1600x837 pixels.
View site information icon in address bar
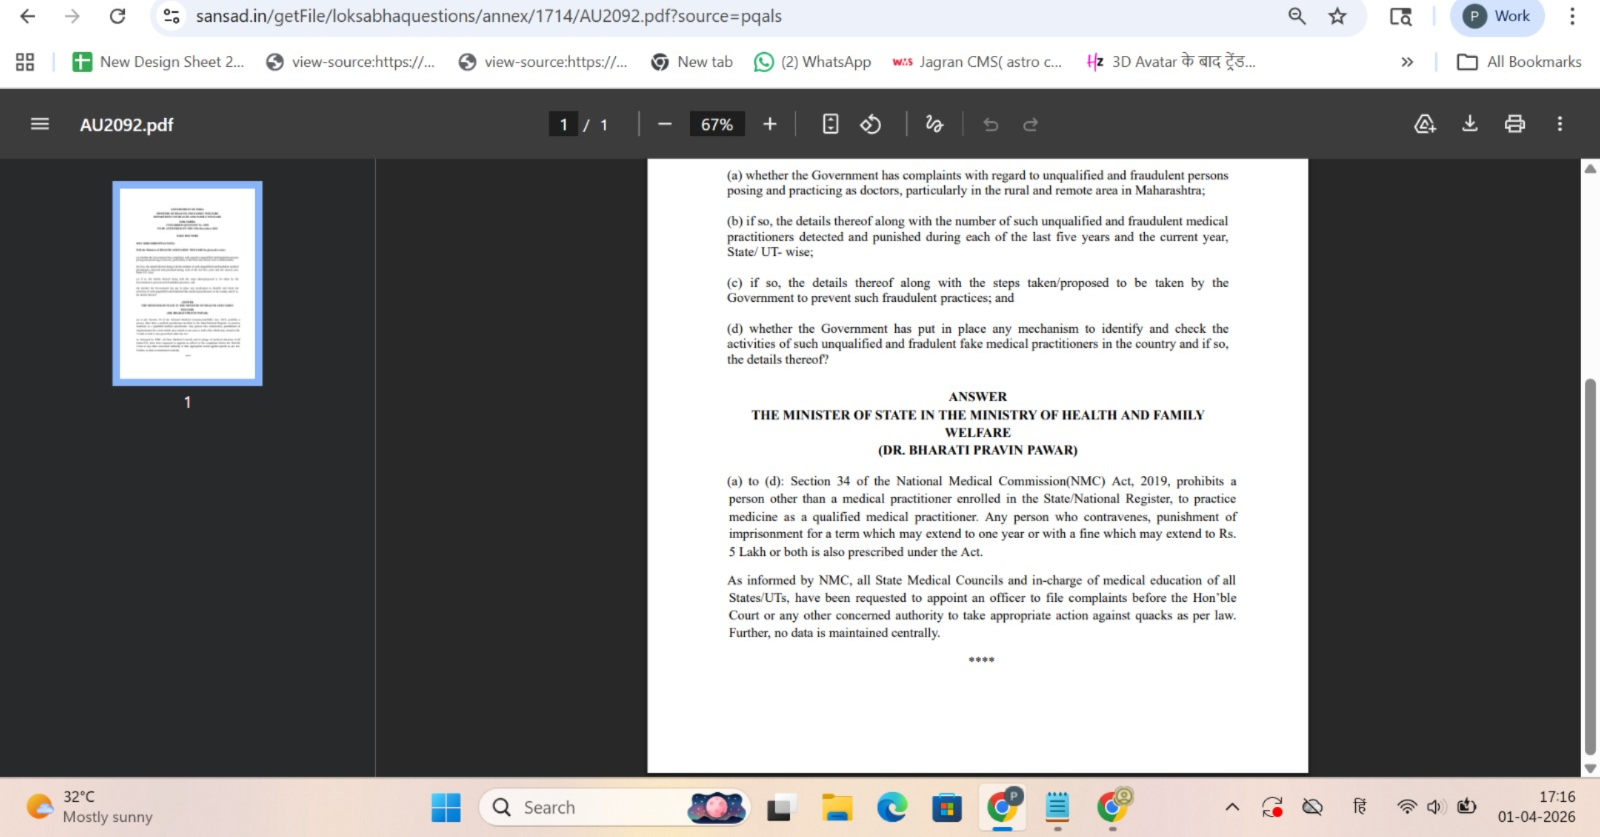pyautogui.click(x=172, y=16)
